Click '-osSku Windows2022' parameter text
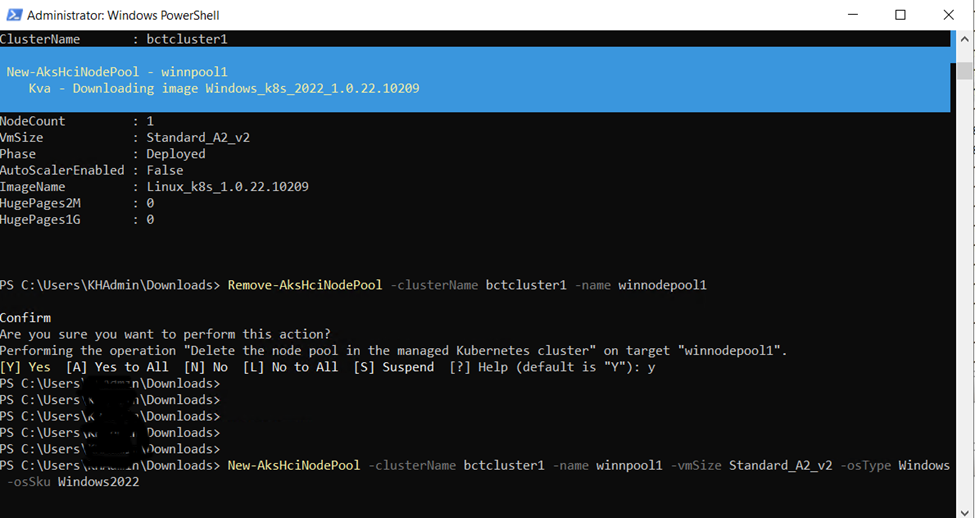This screenshot has height=518, width=975. [73, 482]
